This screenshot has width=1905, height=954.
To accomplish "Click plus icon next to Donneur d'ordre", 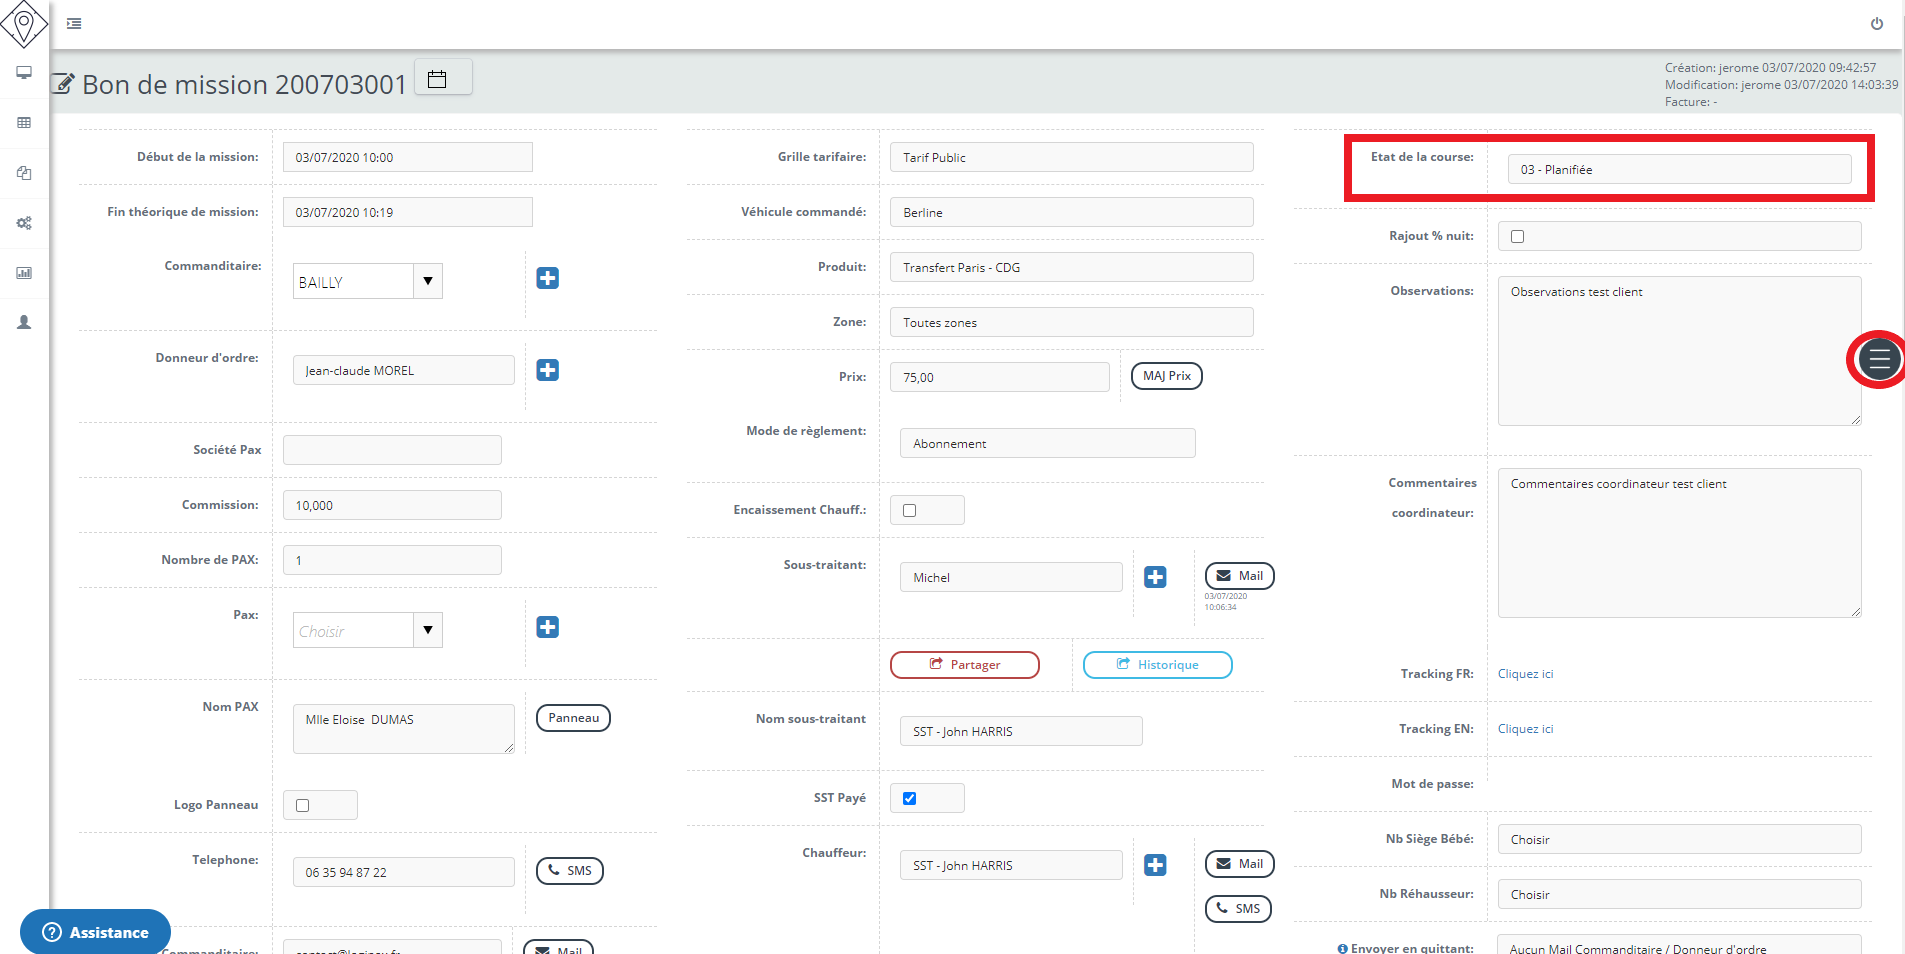I will (x=547, y=370).
